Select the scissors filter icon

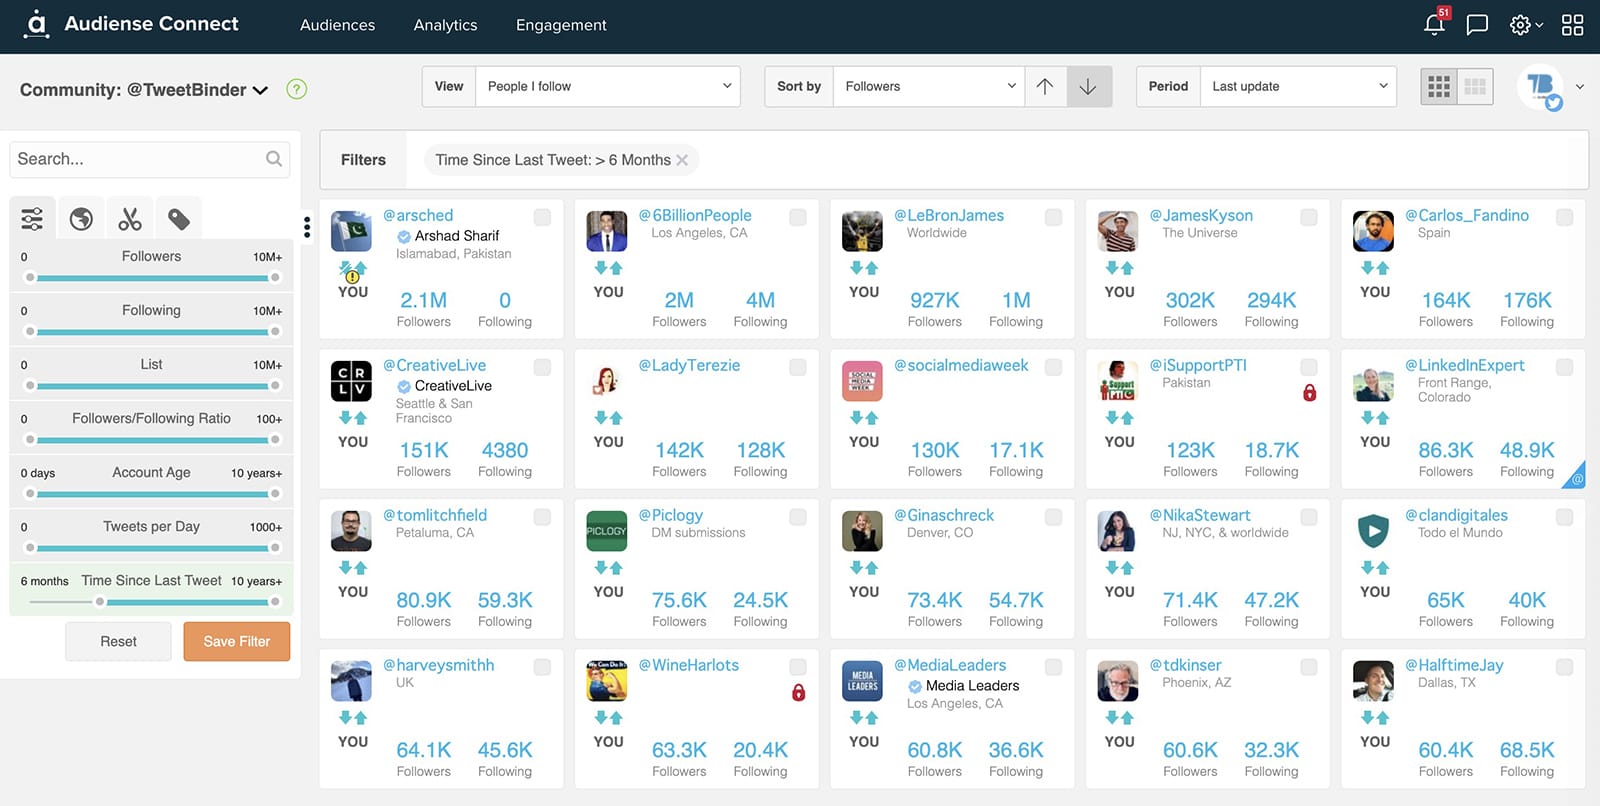pyautogui.click(x=130, y=219)
